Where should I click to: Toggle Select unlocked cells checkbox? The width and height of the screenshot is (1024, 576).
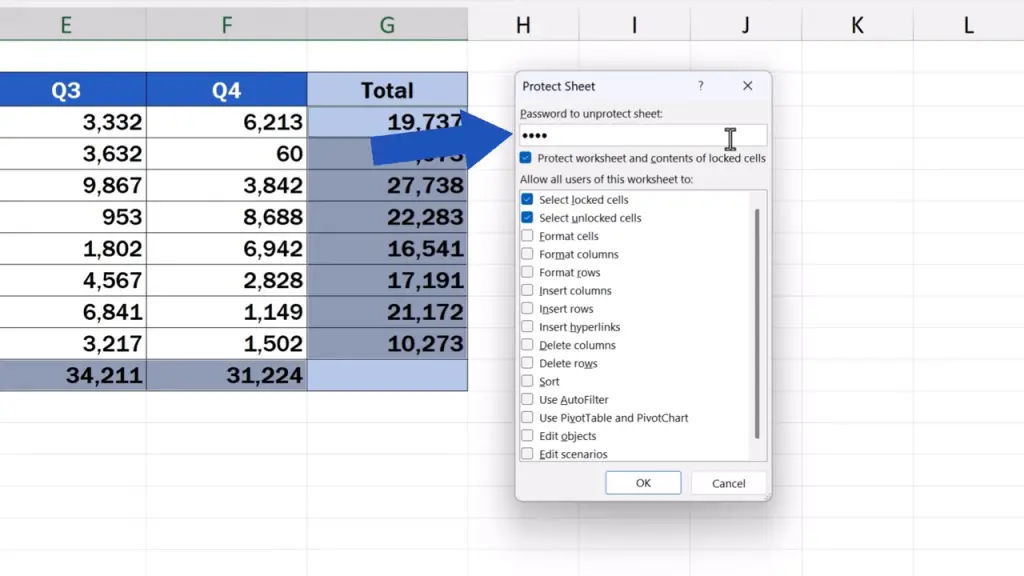click(528, 218)
